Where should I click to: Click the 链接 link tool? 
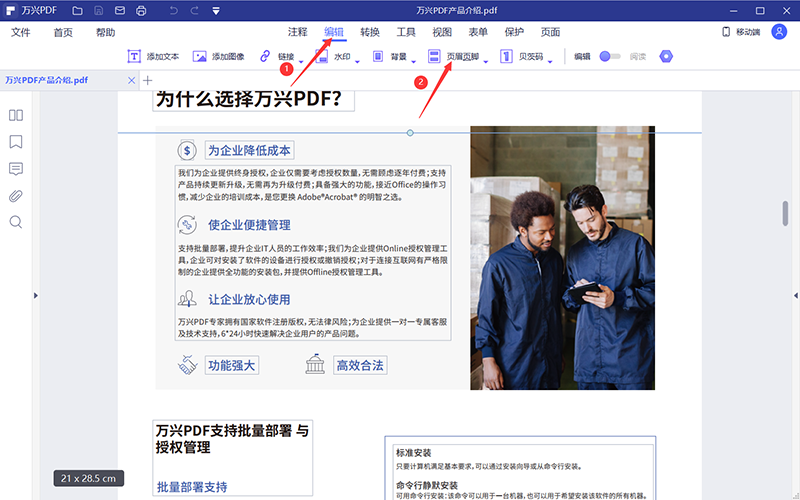[278, 56]
